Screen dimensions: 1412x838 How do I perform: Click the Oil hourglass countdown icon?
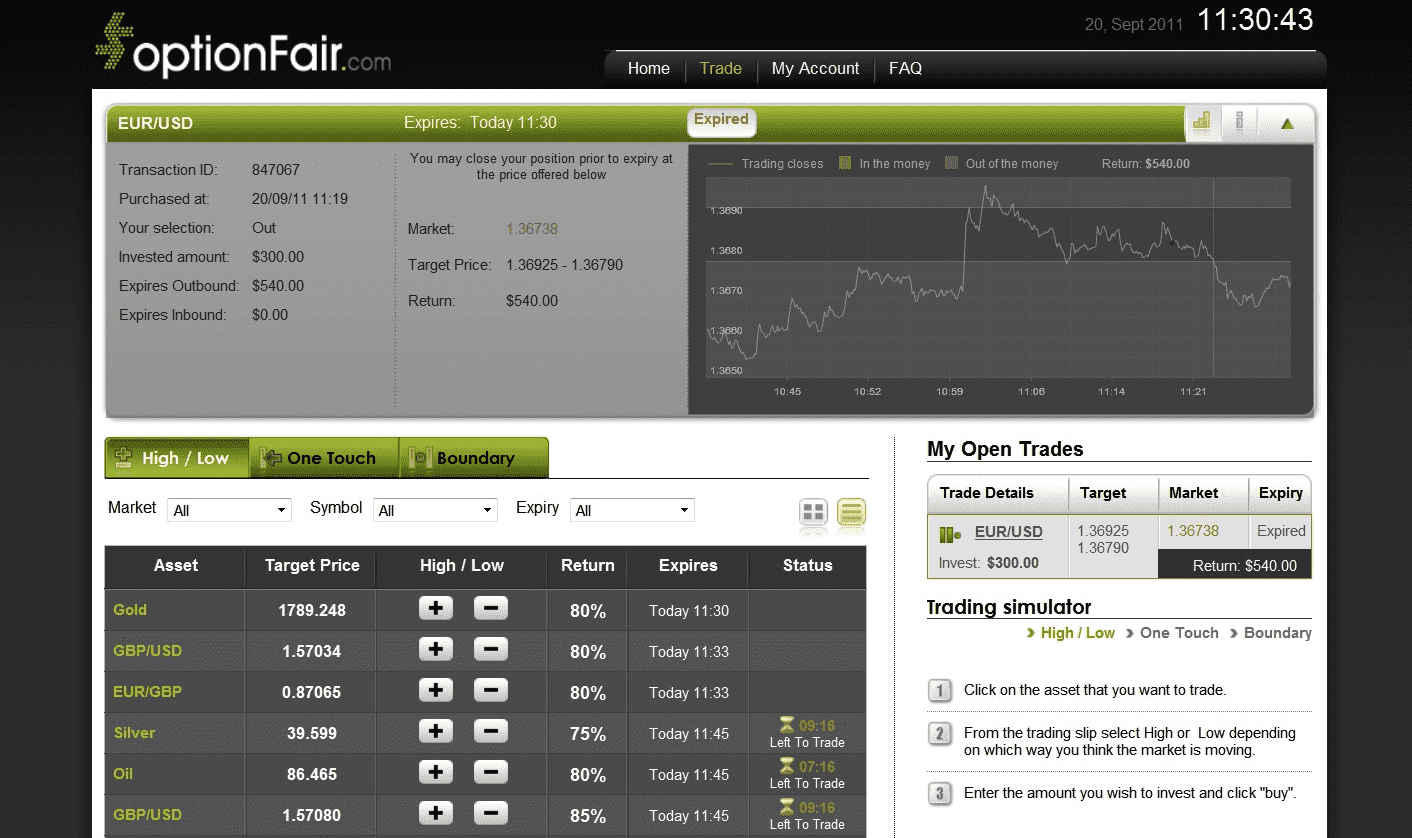(787, 766)
